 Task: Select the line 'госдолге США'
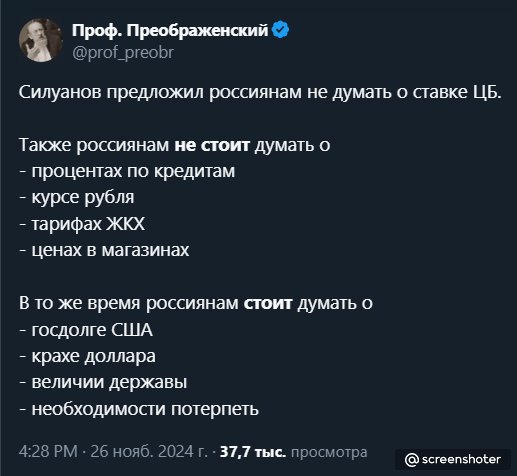86,330
